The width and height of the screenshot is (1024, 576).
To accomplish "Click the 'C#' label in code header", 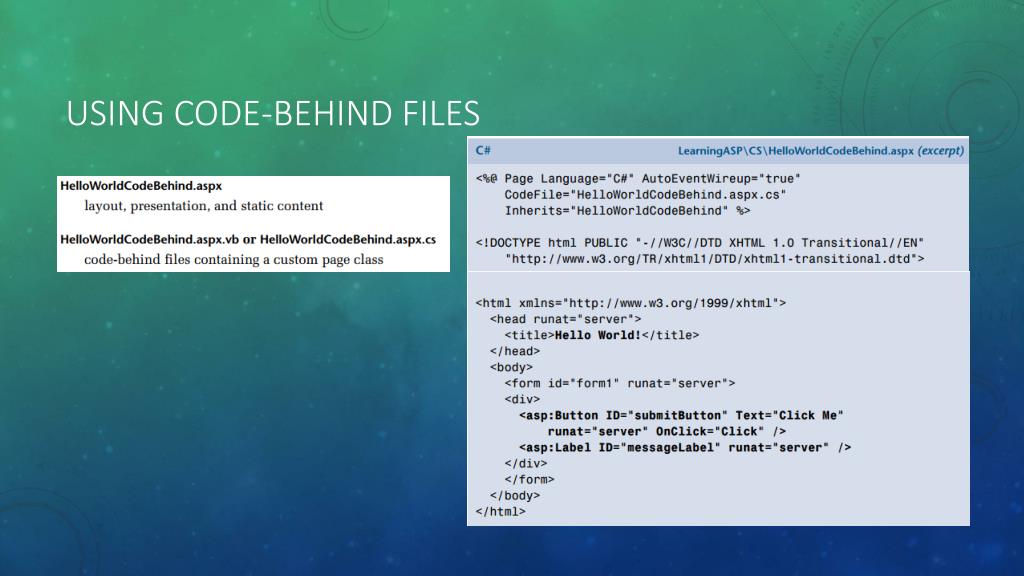I will [x=483, y=151].
